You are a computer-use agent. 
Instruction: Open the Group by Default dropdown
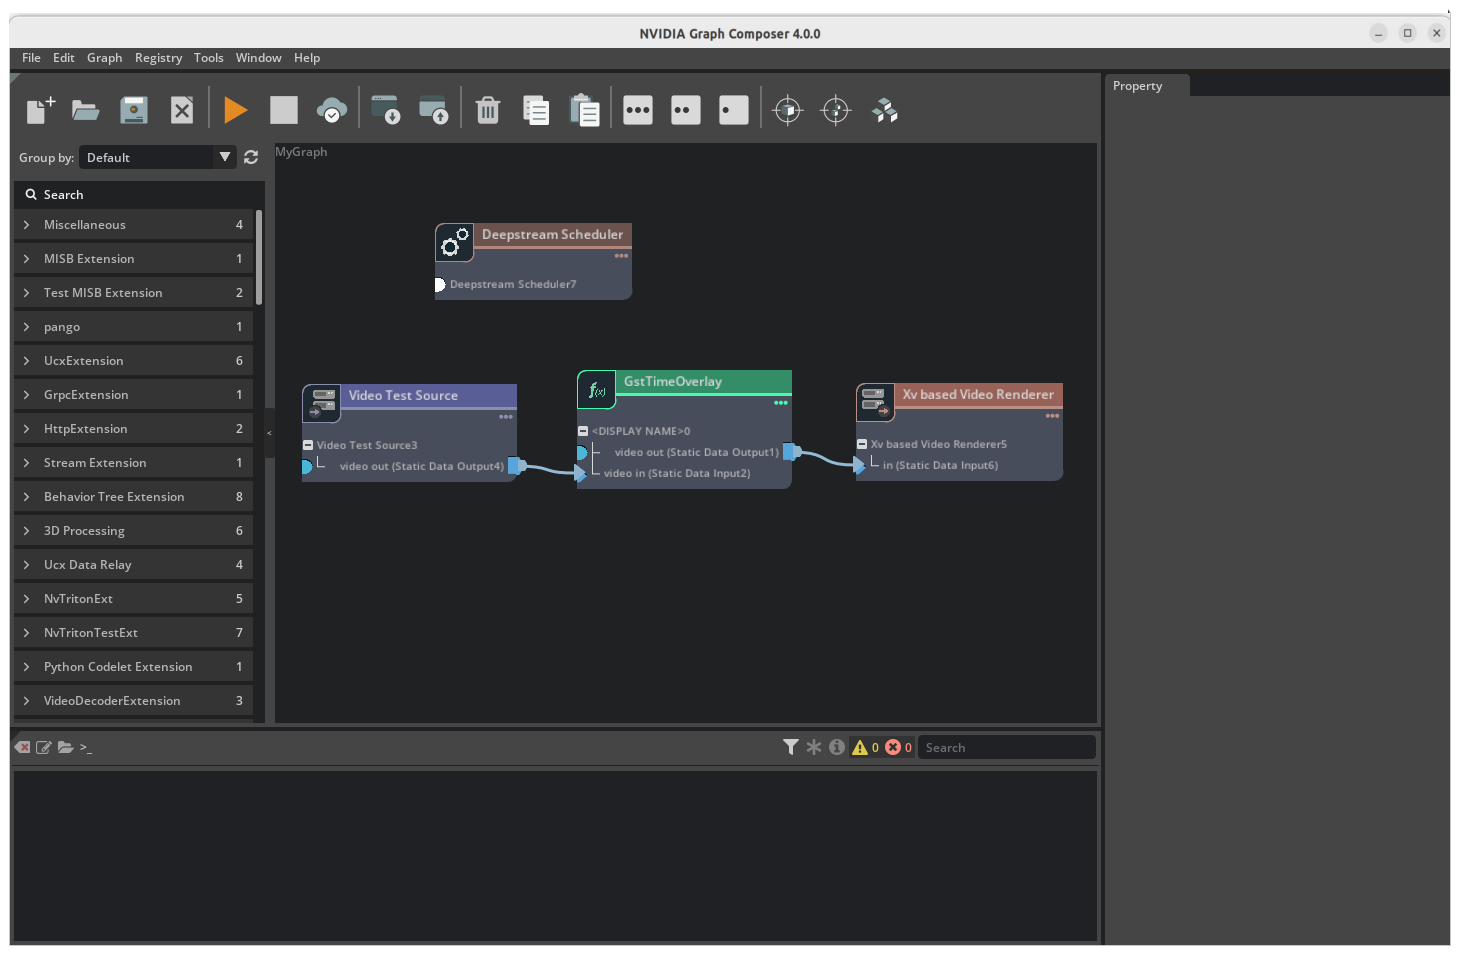pos(158,157)
